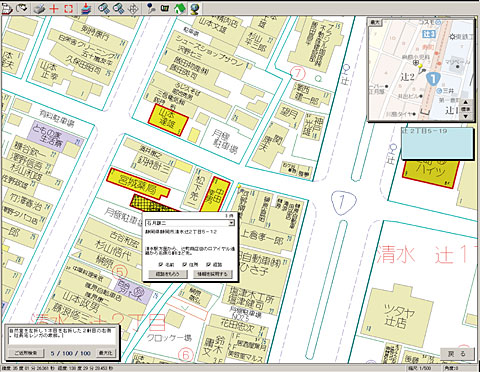Click the 戻る button at bottom right
Screen dimensions: 480x372
tap(457, 354)
